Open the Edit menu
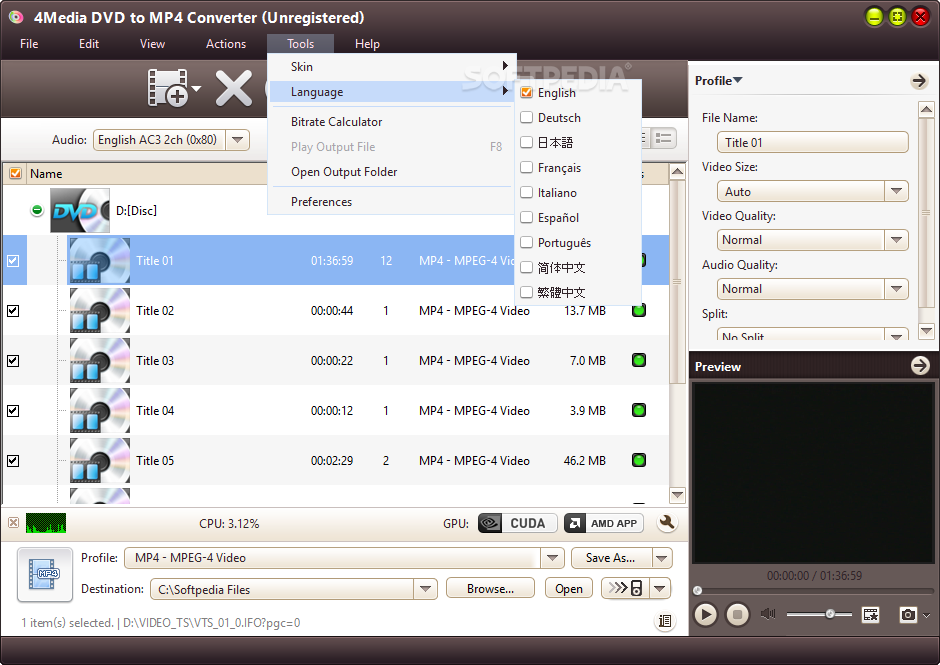 [x=89, y=44]
